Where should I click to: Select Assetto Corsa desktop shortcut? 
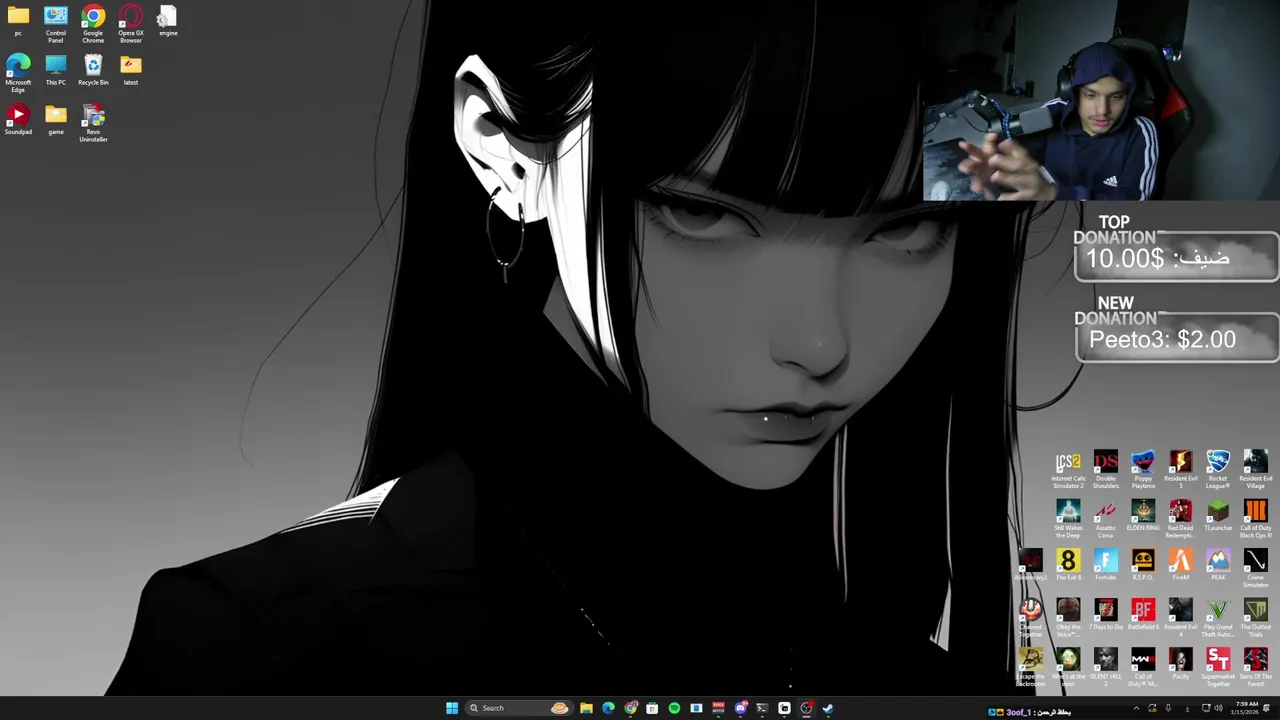1105,520
